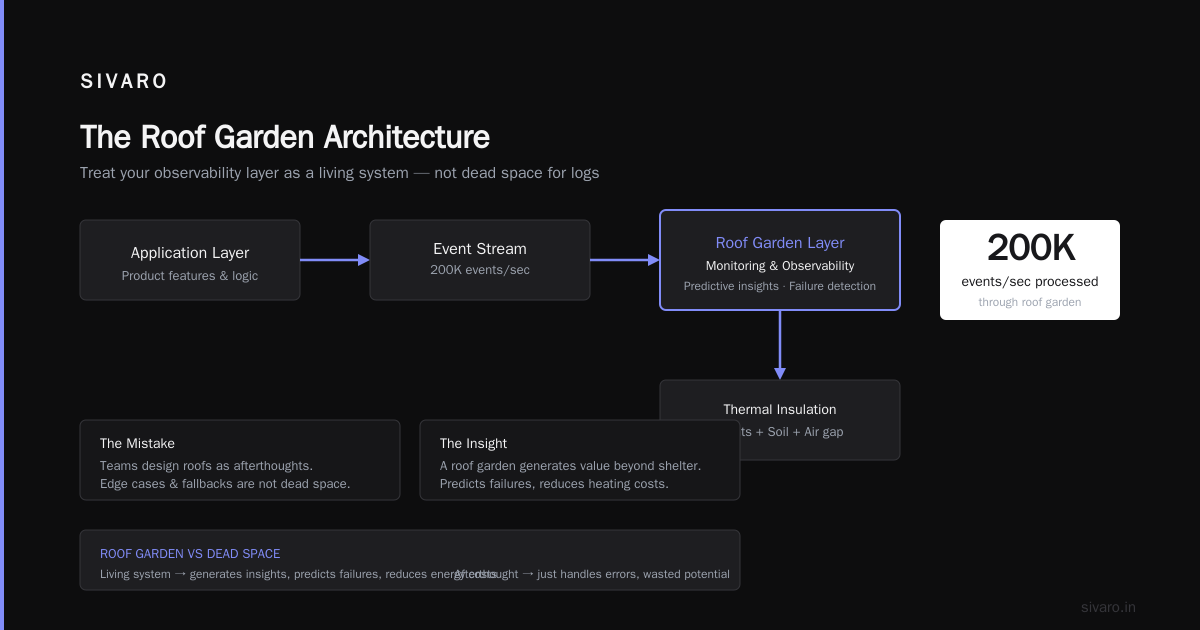Screen dimensions: 1200x630
Task: Click the arrow from Event Stream to Roof Garden Layer
Action: click(625, 260)
